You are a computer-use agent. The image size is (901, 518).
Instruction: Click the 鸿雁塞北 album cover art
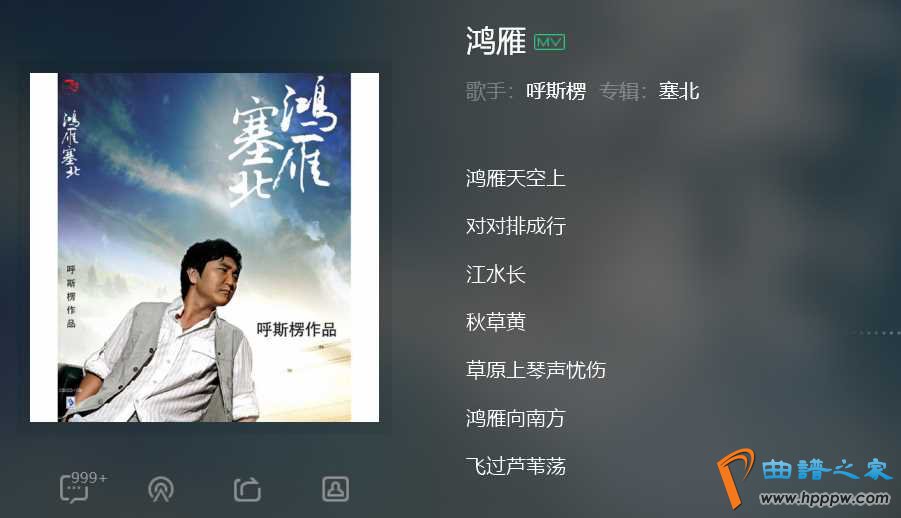[x=205, y=247]
